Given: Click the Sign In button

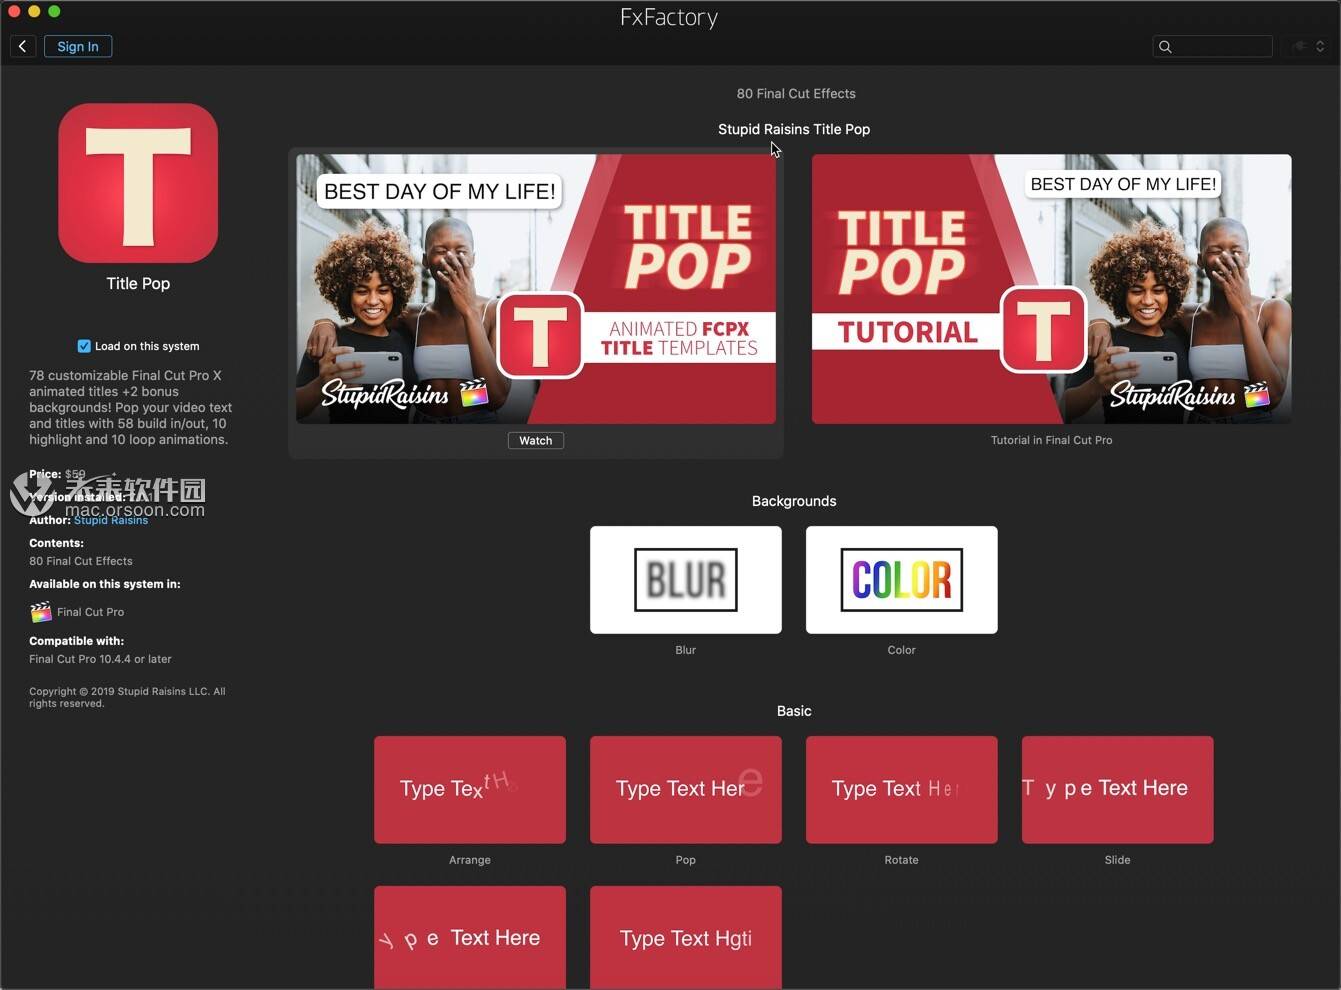Looking at the screenshot, I should [x=78, y=47].
